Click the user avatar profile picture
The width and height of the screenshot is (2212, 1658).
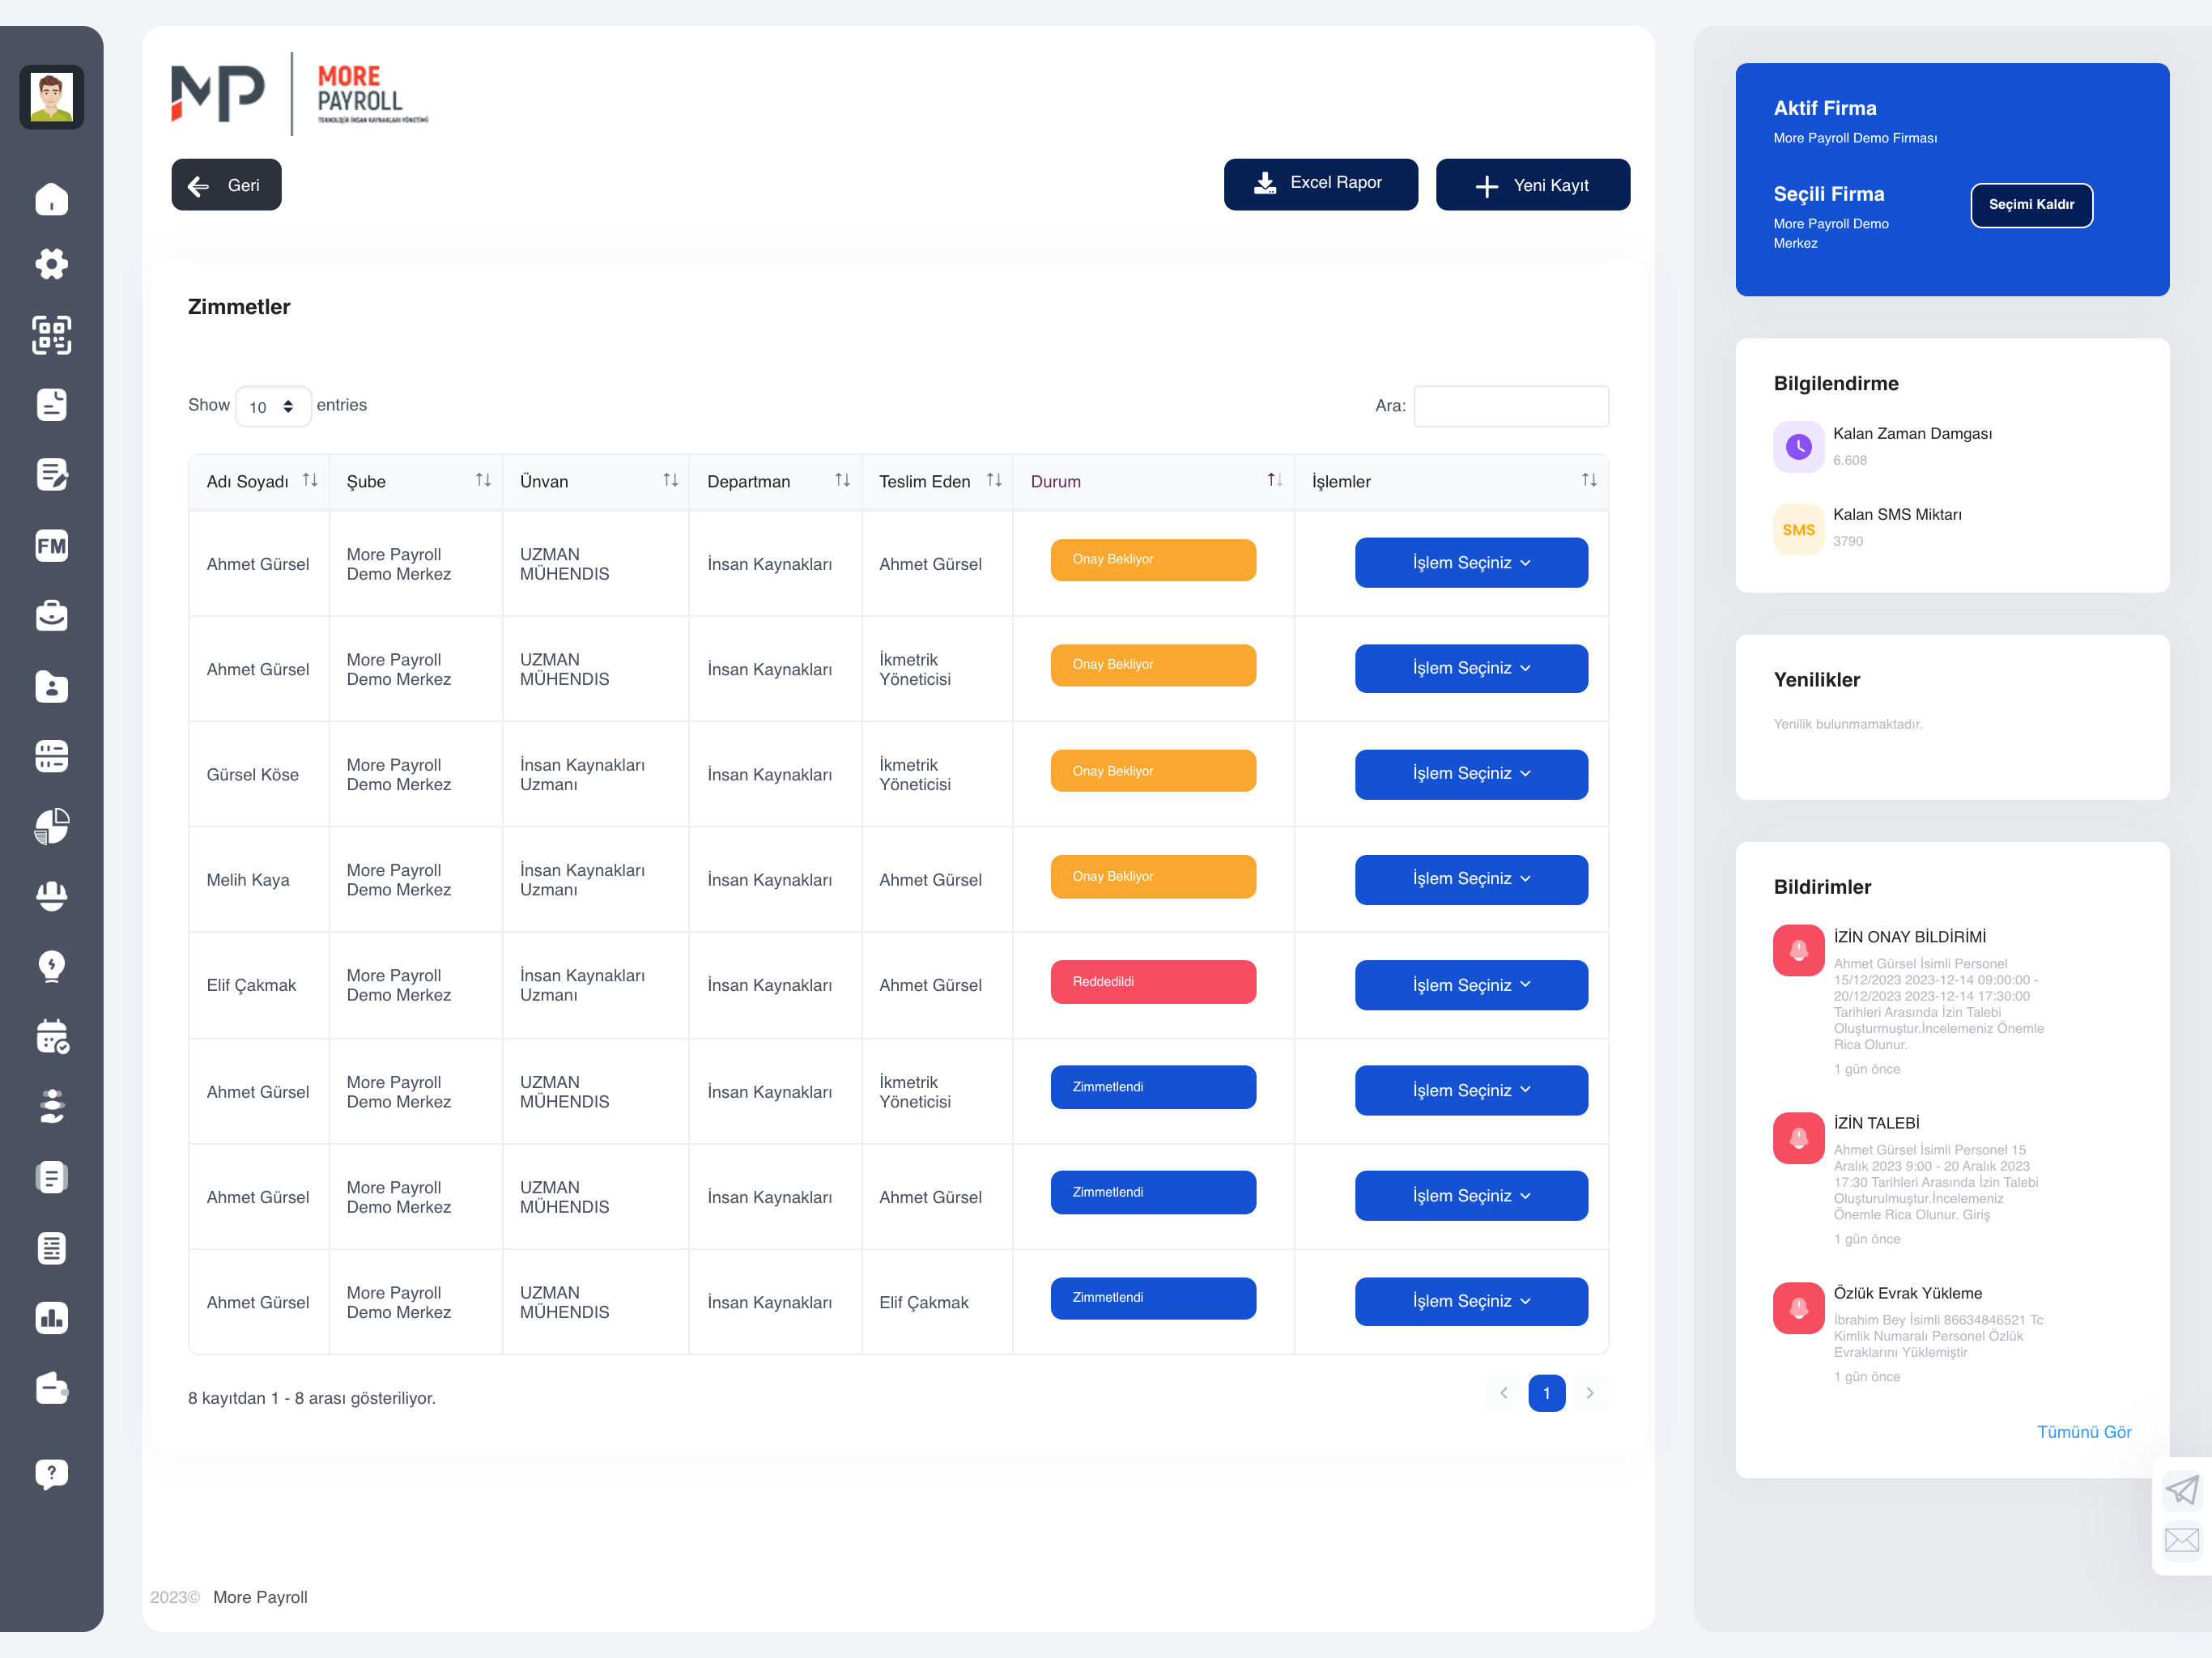click(52, 97)
